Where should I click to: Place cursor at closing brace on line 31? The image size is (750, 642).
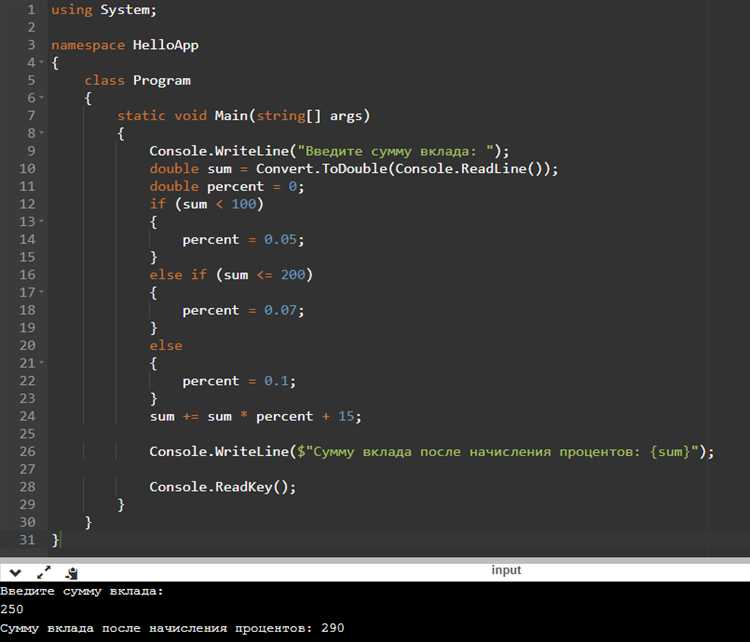click(56, 540)
